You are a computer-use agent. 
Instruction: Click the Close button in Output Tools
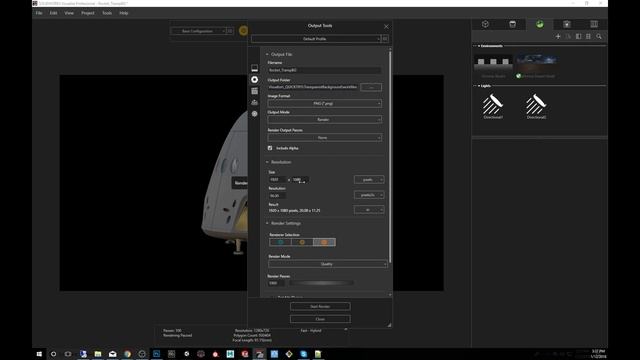tap(320, 319)
